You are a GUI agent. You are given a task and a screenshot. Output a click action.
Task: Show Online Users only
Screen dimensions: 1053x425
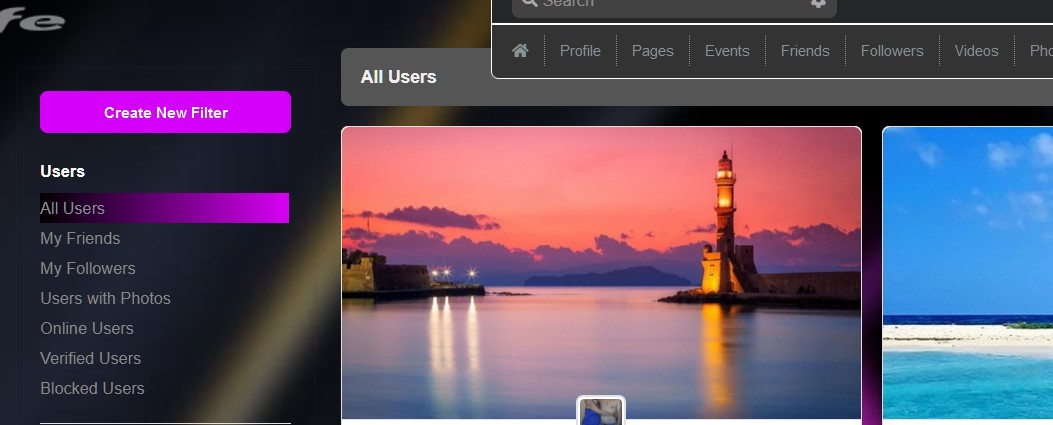coord(87,328)
